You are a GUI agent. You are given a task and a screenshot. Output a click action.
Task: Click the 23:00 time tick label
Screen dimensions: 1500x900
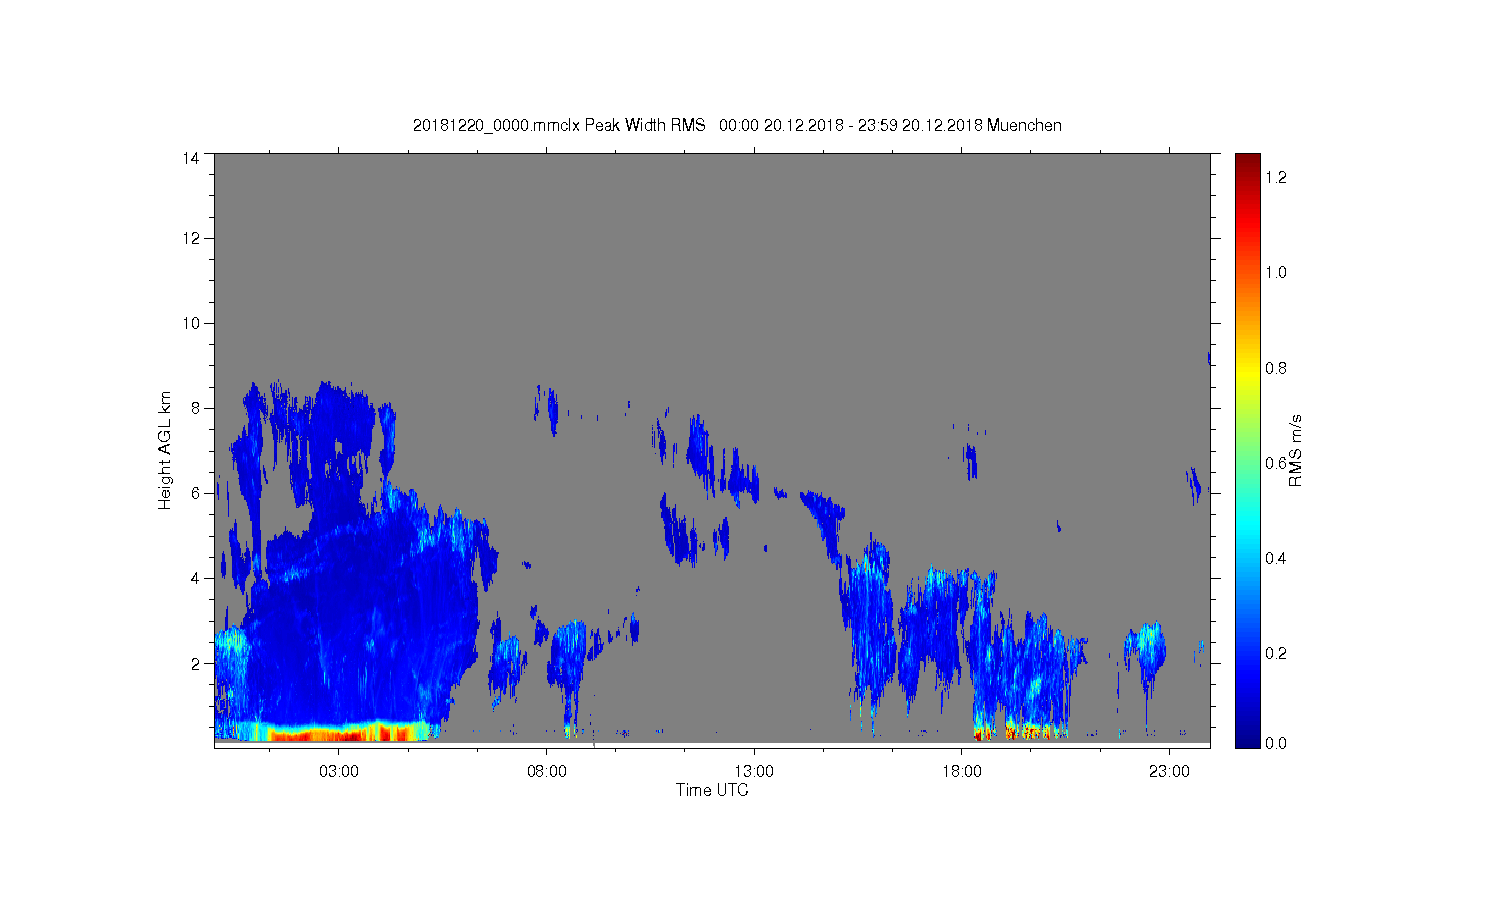tap(1169, 772)
